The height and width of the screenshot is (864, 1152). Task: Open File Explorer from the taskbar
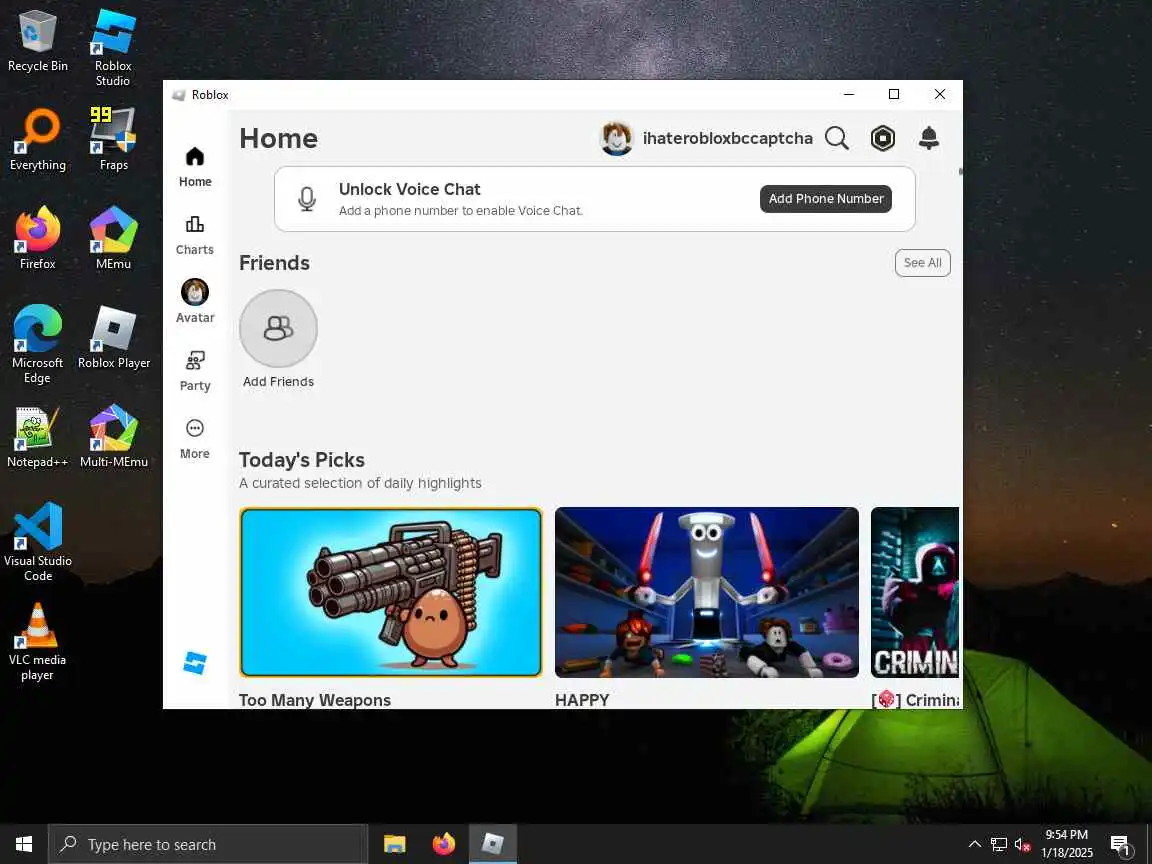point(395,844)
